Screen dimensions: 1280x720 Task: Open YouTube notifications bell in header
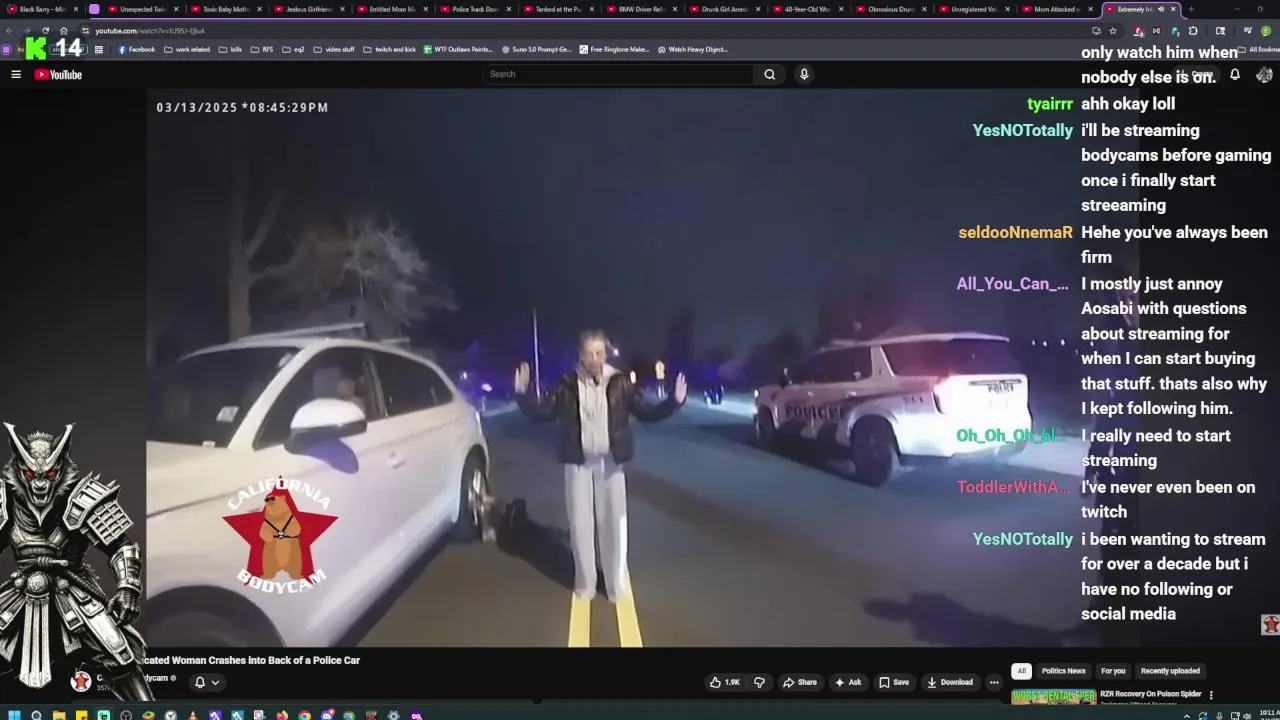[1235, 75]
